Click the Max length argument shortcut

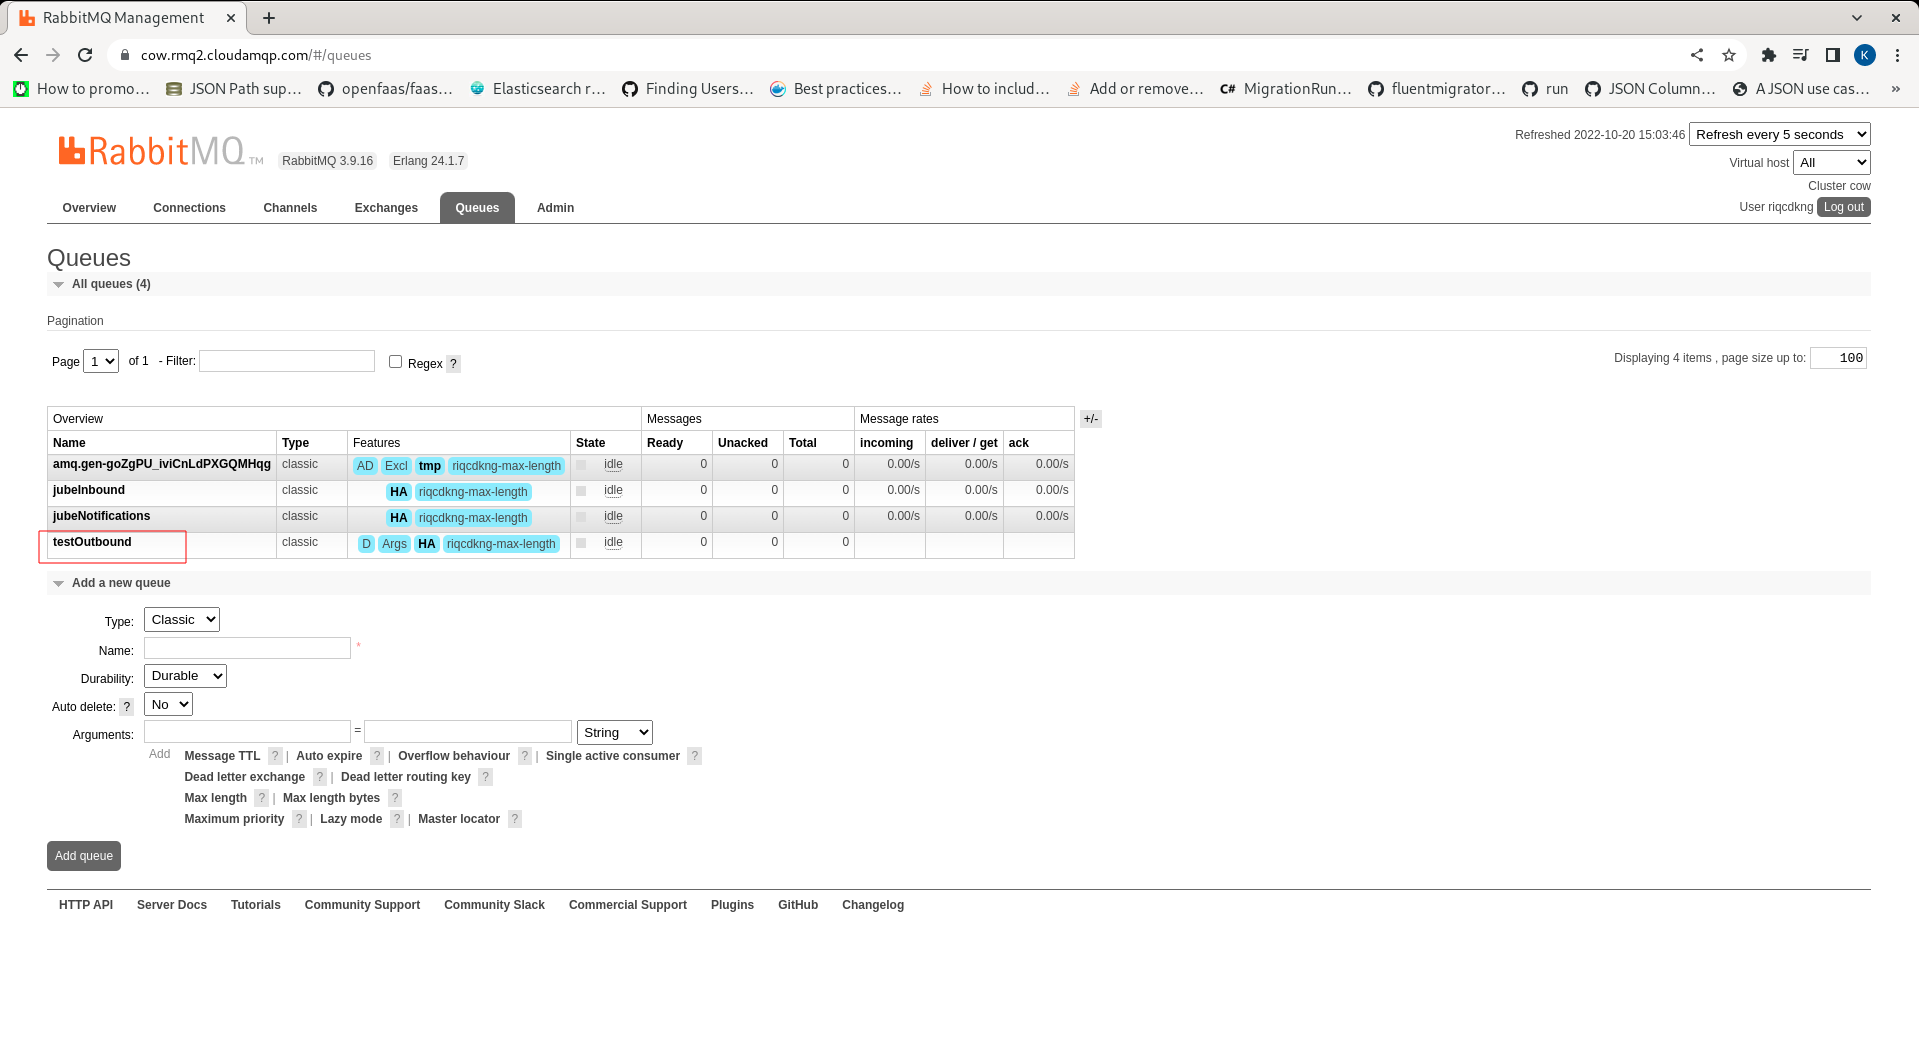coord(215,798)
